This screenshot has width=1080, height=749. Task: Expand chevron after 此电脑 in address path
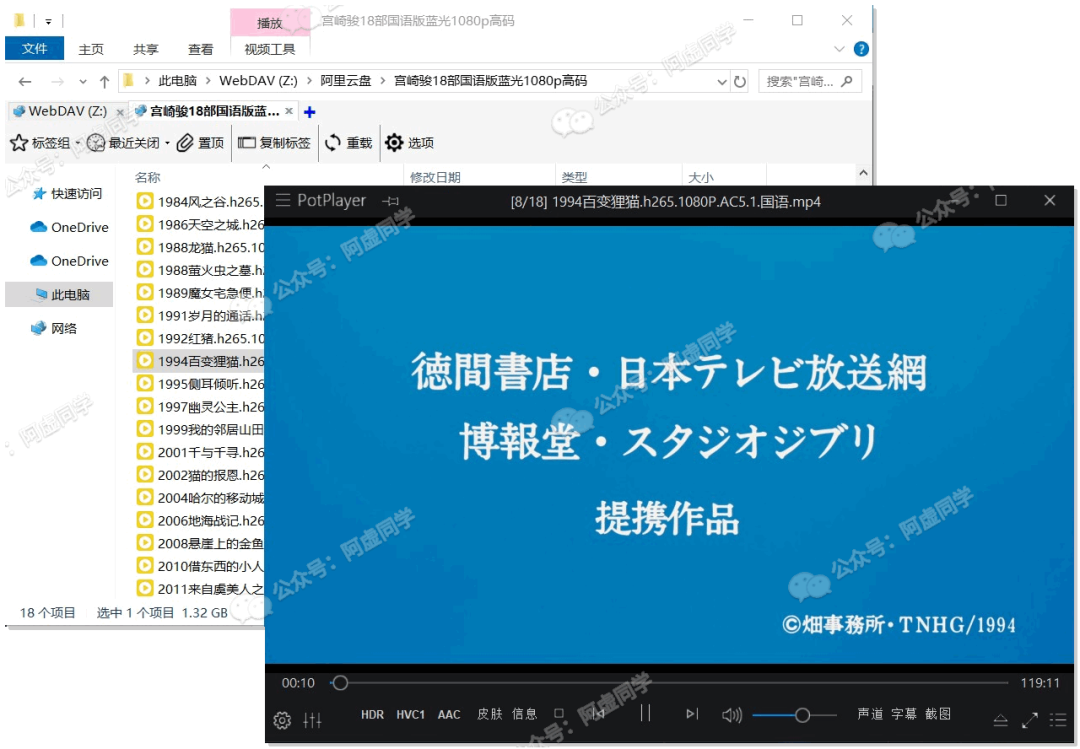coord(208,81)
